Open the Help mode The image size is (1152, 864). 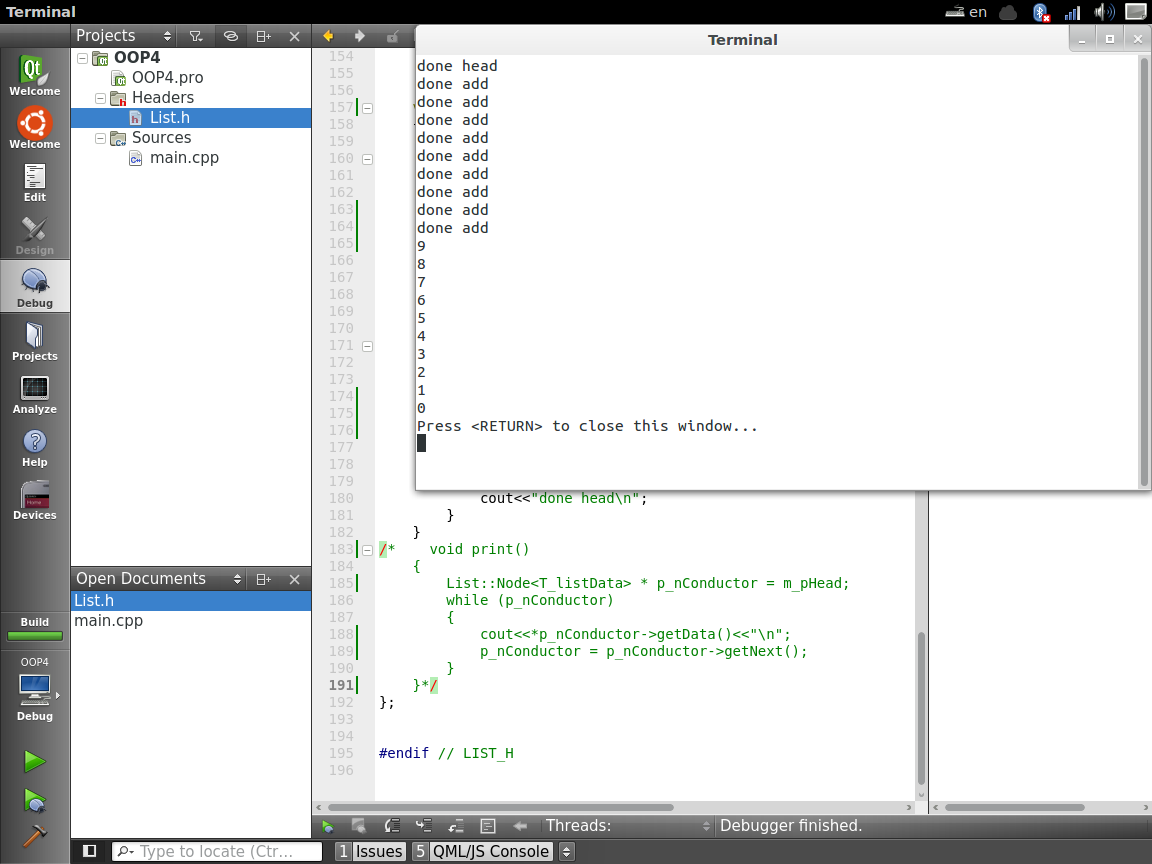pos(34,447)
